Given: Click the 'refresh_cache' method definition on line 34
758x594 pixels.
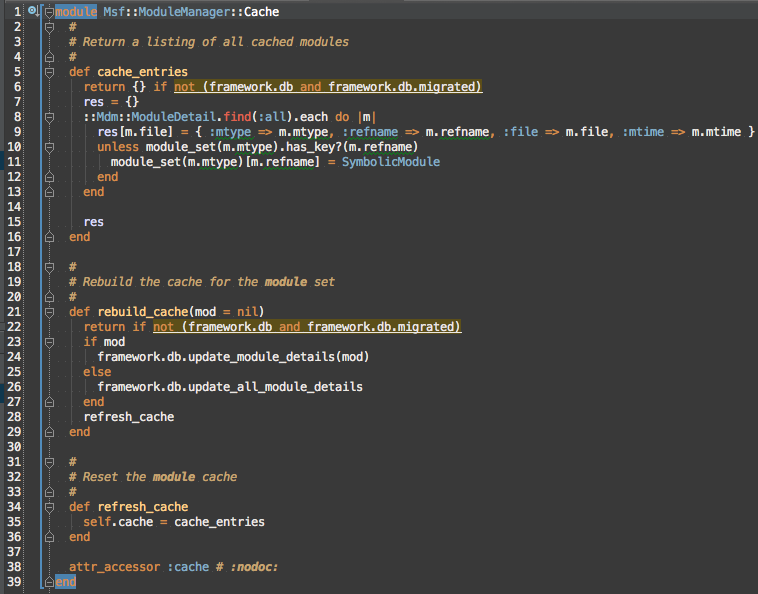Looking at the screenshot, I should point(143,507).
